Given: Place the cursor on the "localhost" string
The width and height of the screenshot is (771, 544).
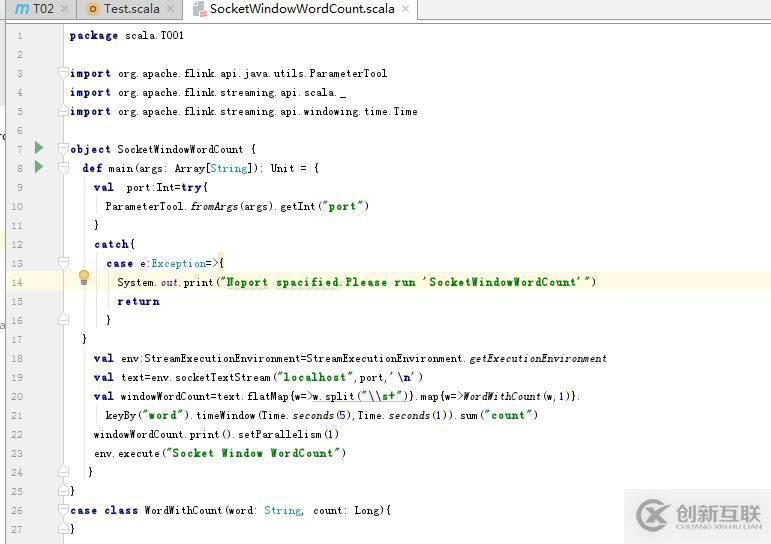Looking at the screenshot, I should (x=312, y=377).
